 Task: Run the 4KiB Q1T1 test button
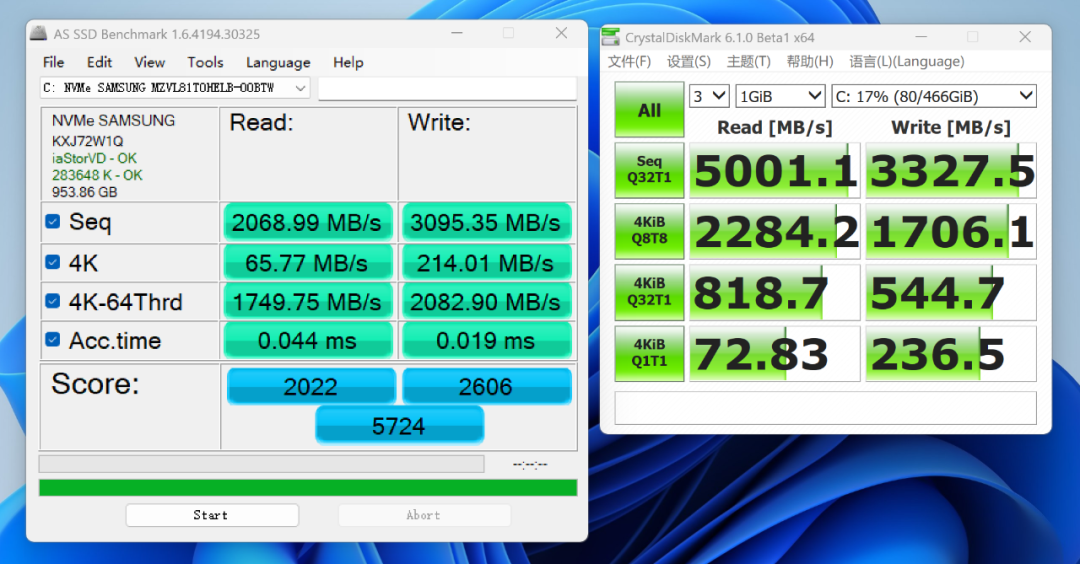coord(649,353)
